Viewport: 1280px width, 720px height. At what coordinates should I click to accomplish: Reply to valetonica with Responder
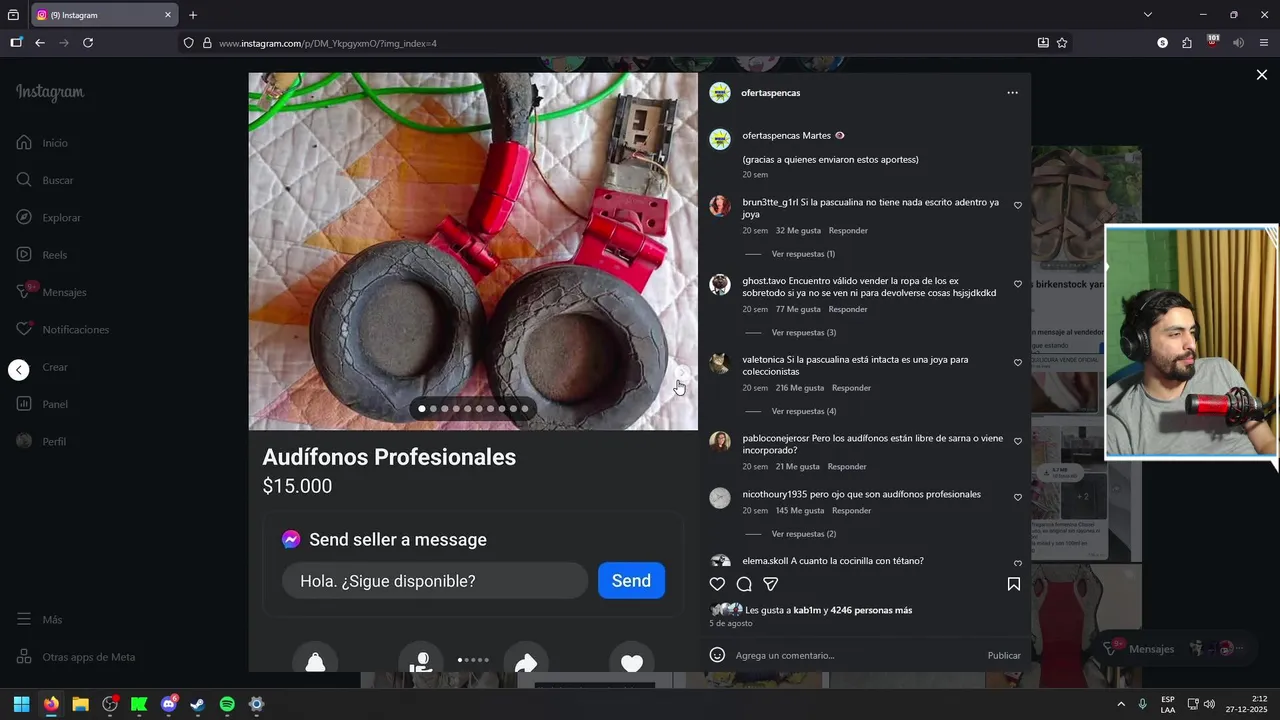(x=851, y=388)
